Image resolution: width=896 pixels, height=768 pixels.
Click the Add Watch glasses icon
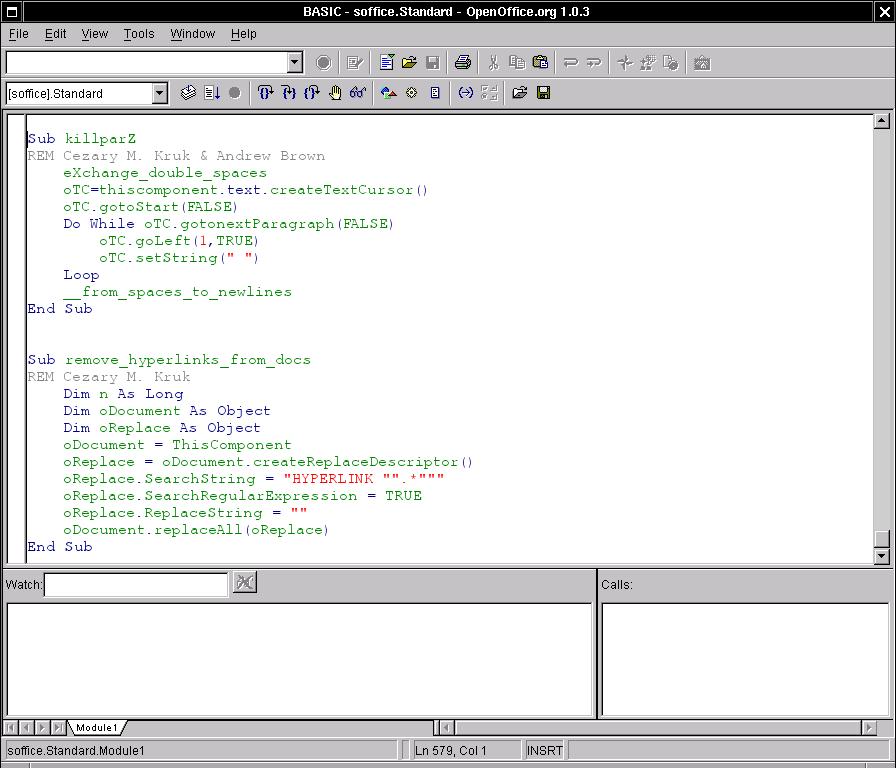357,93
